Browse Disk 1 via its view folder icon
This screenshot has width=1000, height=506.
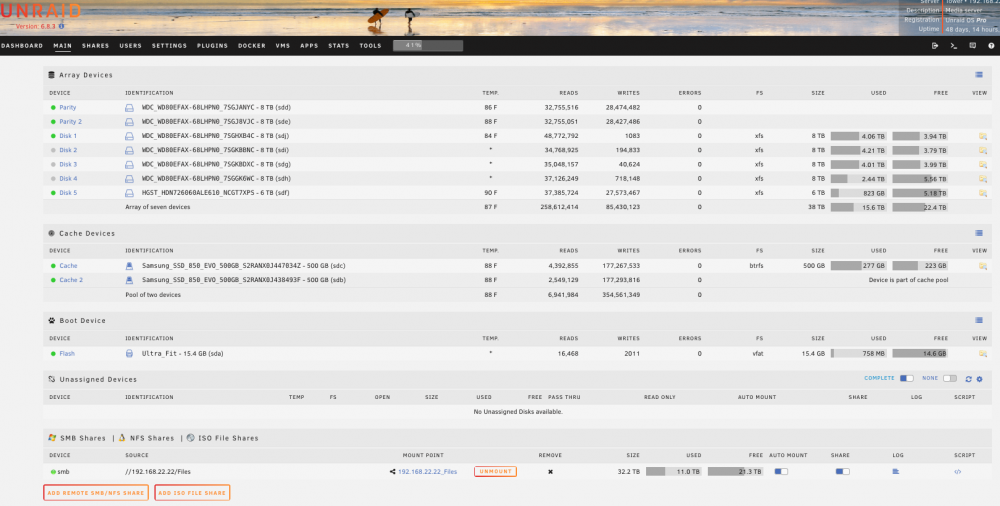pos(983,136)
